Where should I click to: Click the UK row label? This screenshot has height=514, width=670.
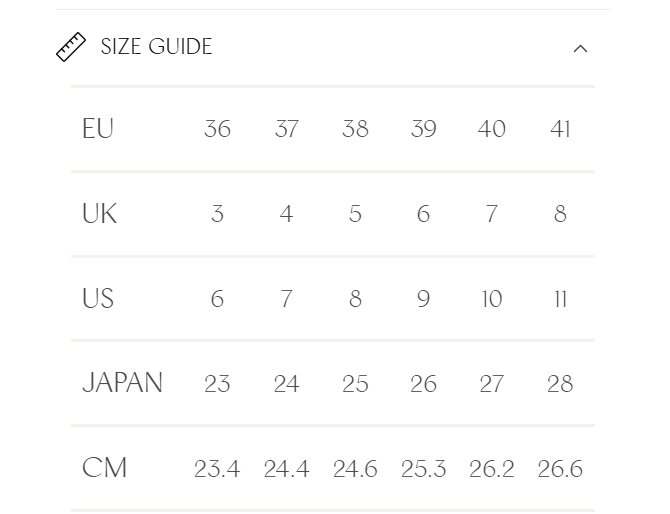99,213
